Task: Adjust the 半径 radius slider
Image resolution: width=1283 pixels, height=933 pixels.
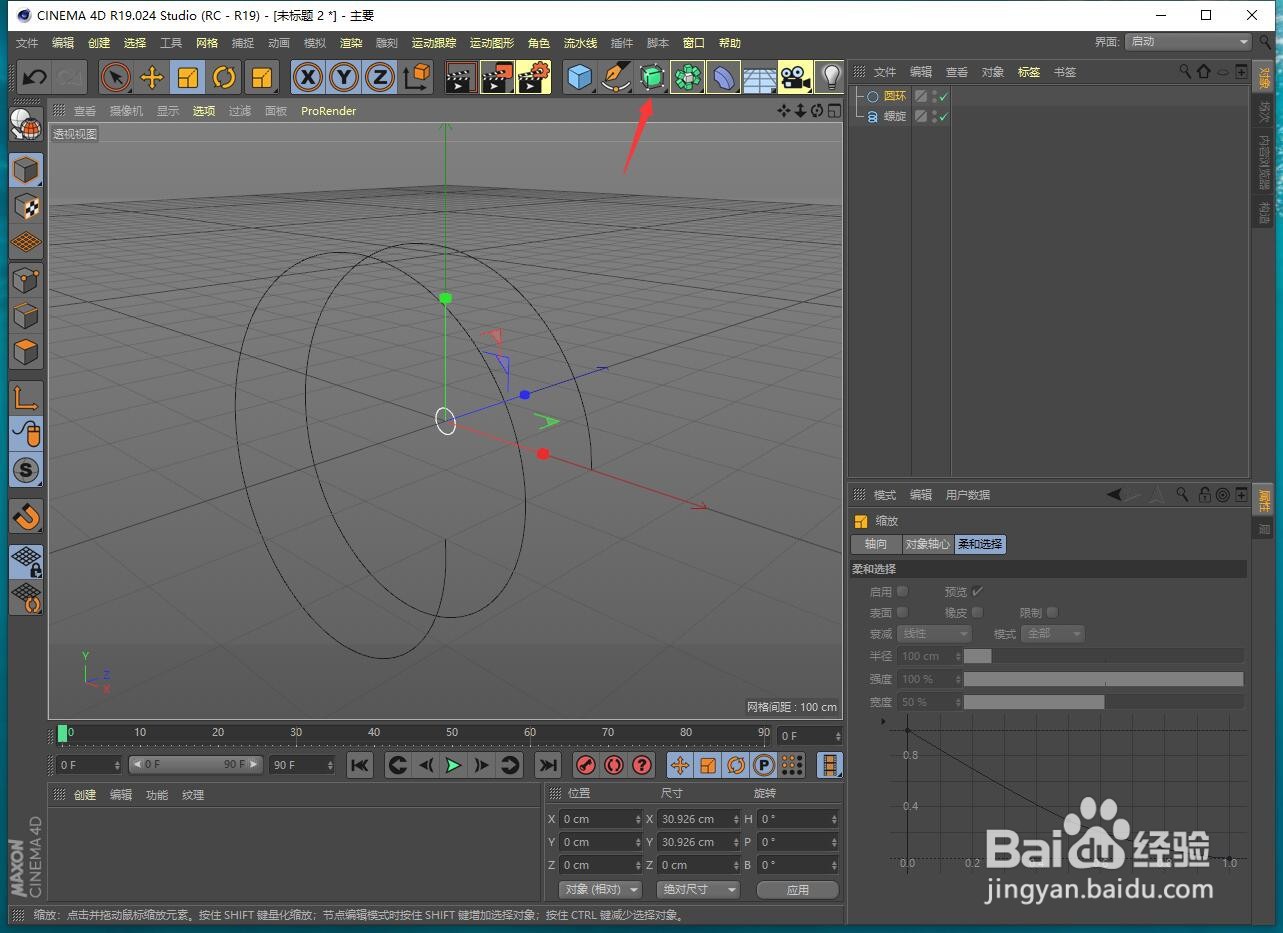Action: pyautogui.click(x=1103, y=656)
